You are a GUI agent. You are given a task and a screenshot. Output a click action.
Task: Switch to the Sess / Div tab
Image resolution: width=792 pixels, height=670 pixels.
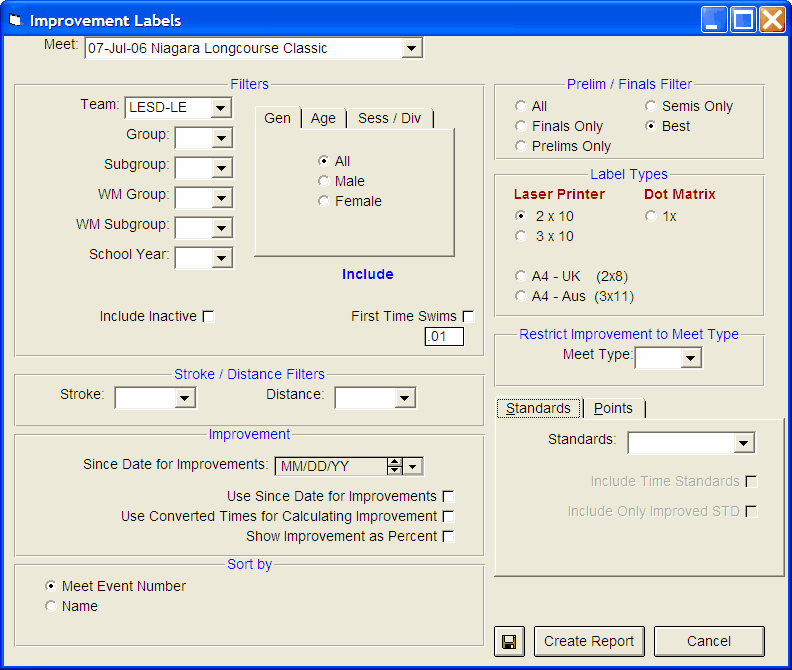point(389,118)
